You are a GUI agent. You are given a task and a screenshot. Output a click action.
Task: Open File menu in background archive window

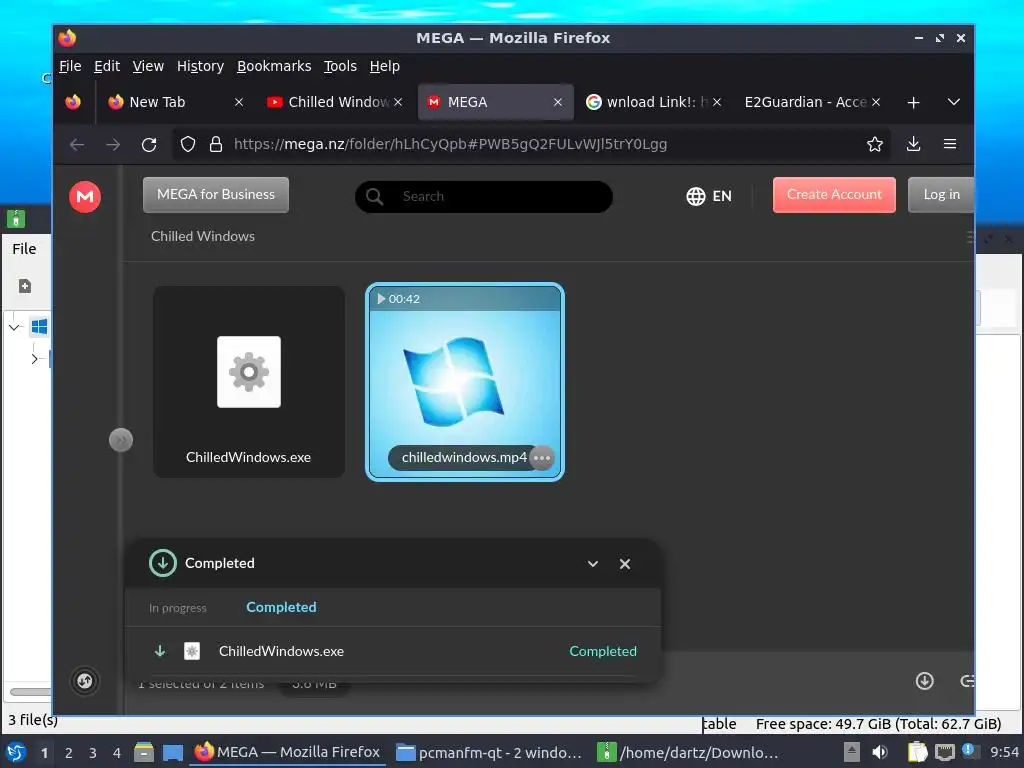point(24,249)
